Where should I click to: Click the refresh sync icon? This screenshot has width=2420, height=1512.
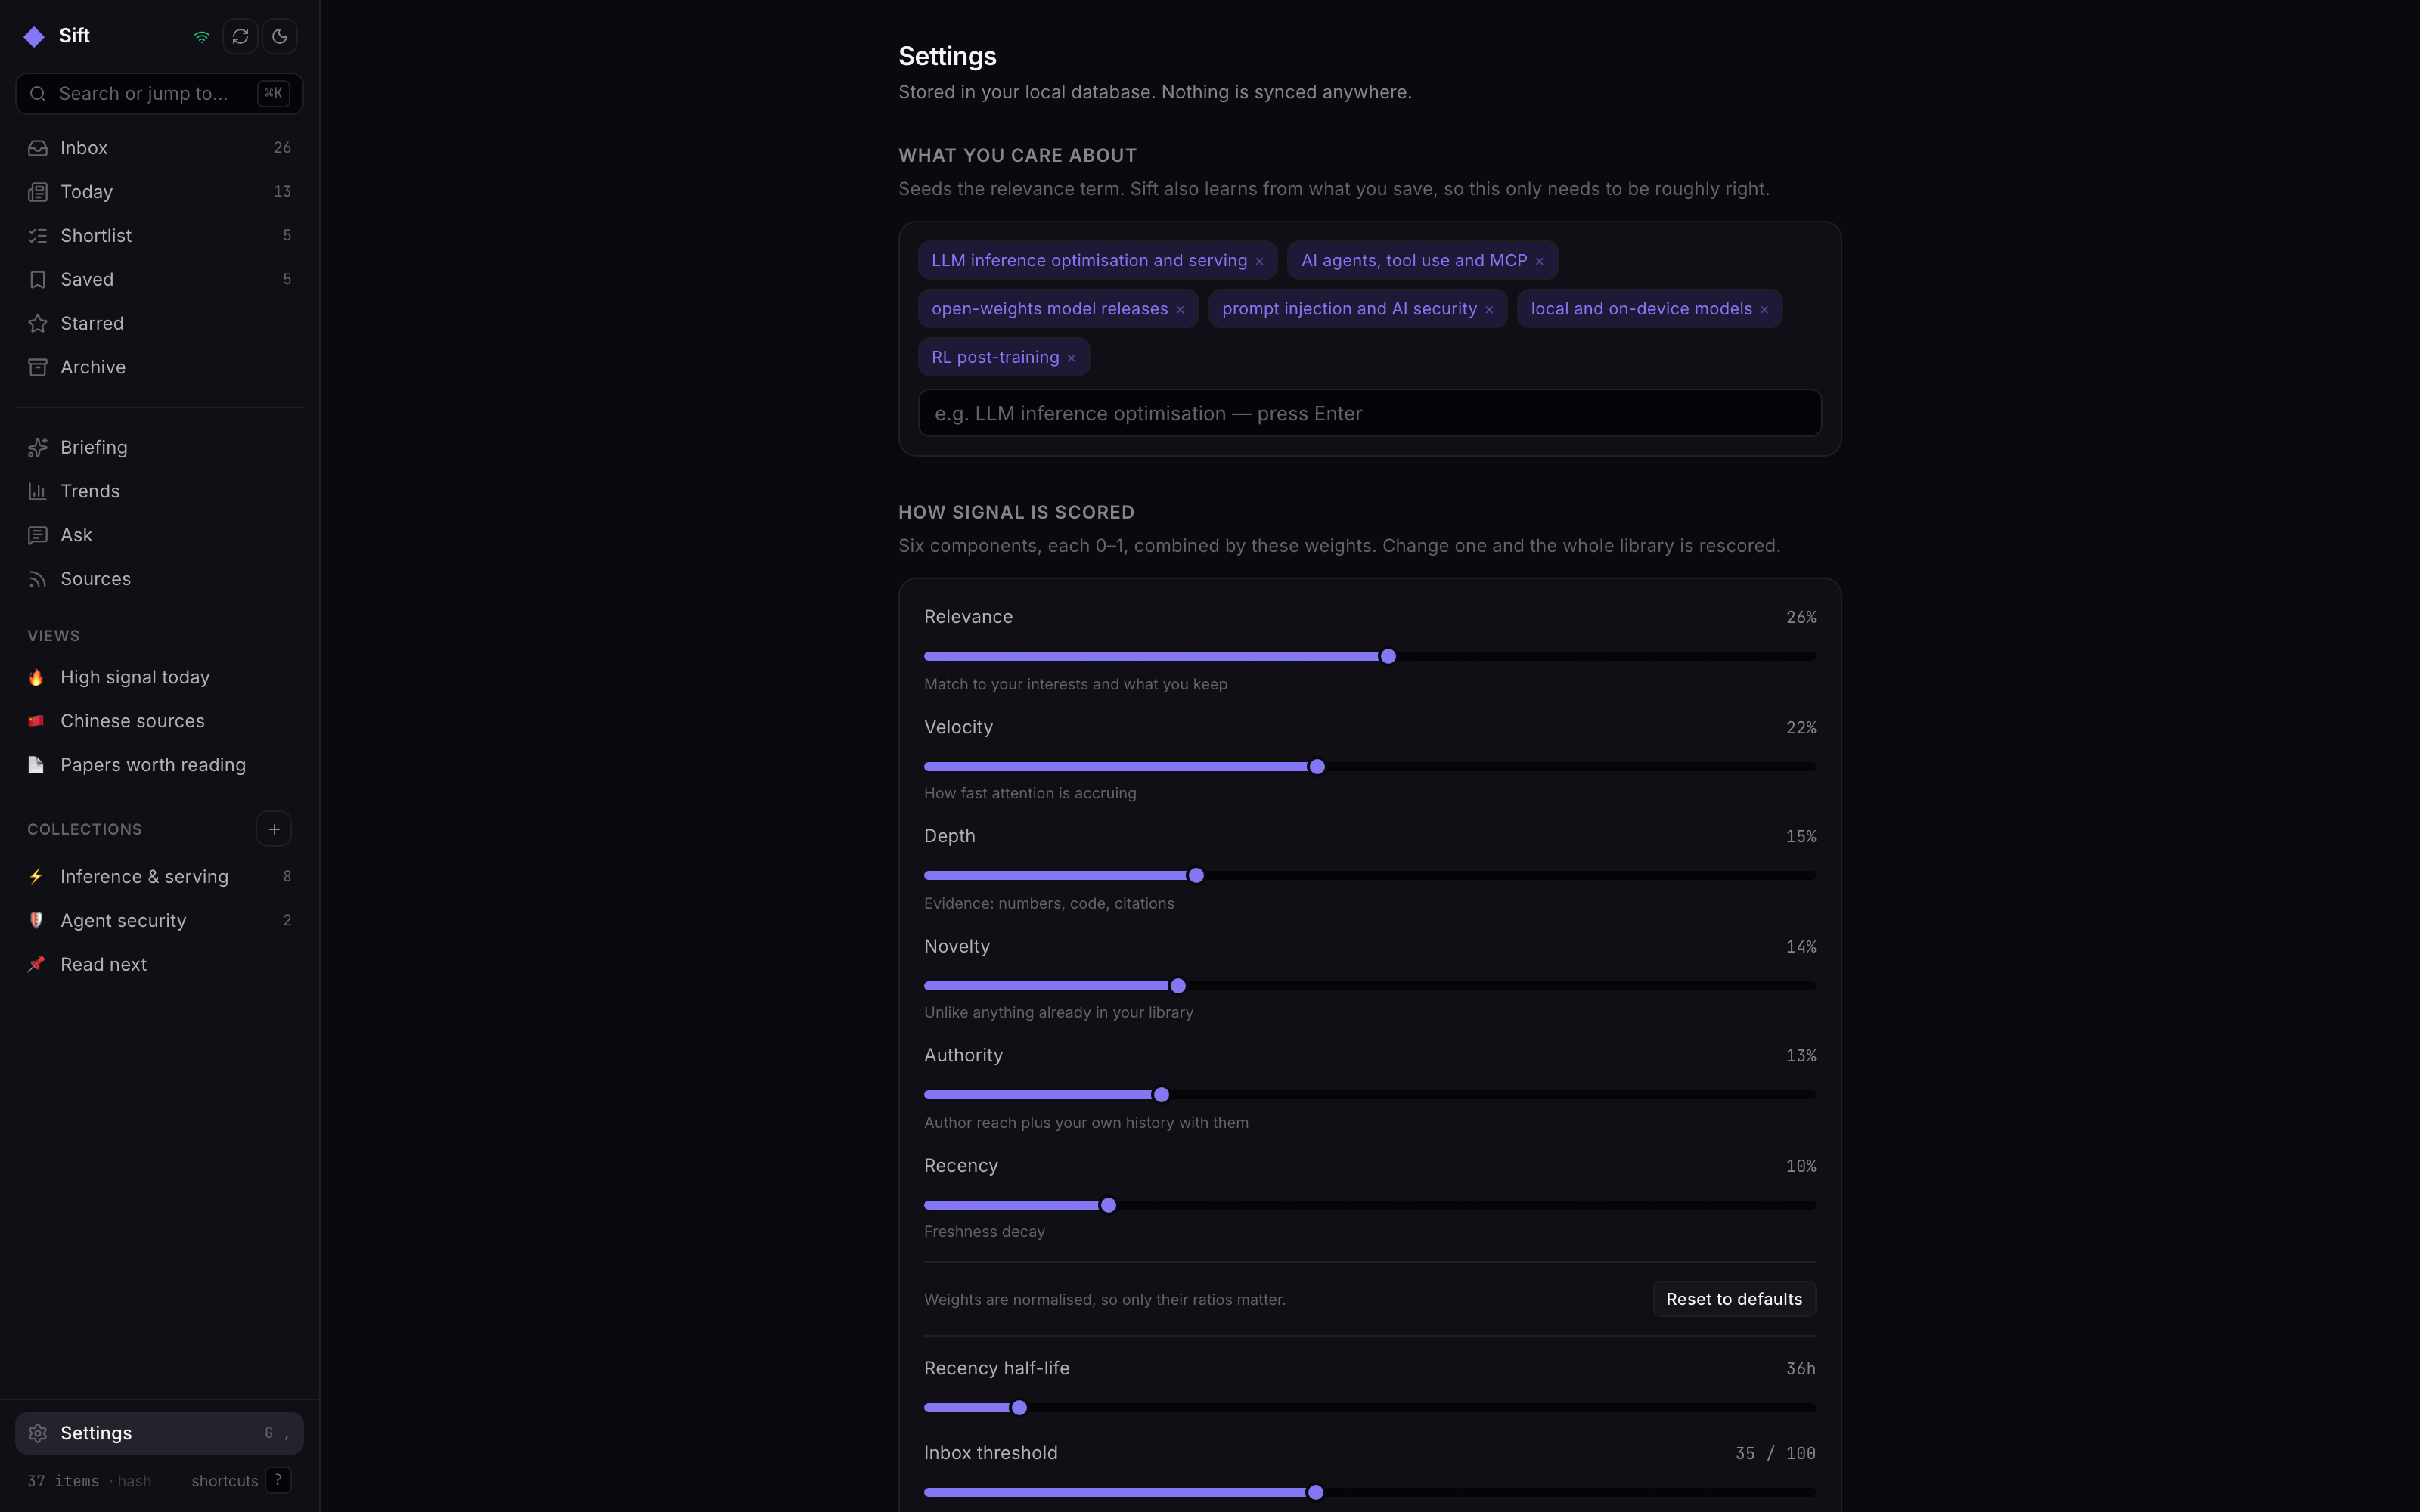tap(240, 37)
